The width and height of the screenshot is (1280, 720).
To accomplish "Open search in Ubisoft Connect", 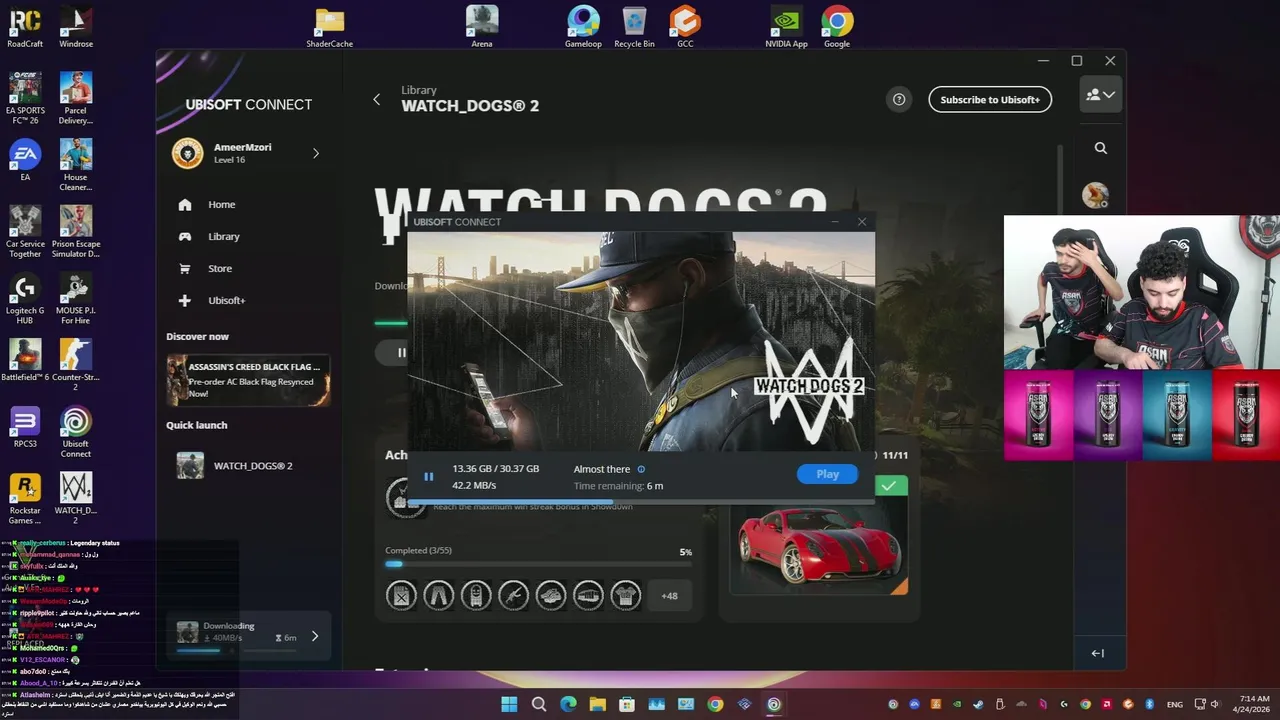I will pyautogui.click(x=1100, y=148).
